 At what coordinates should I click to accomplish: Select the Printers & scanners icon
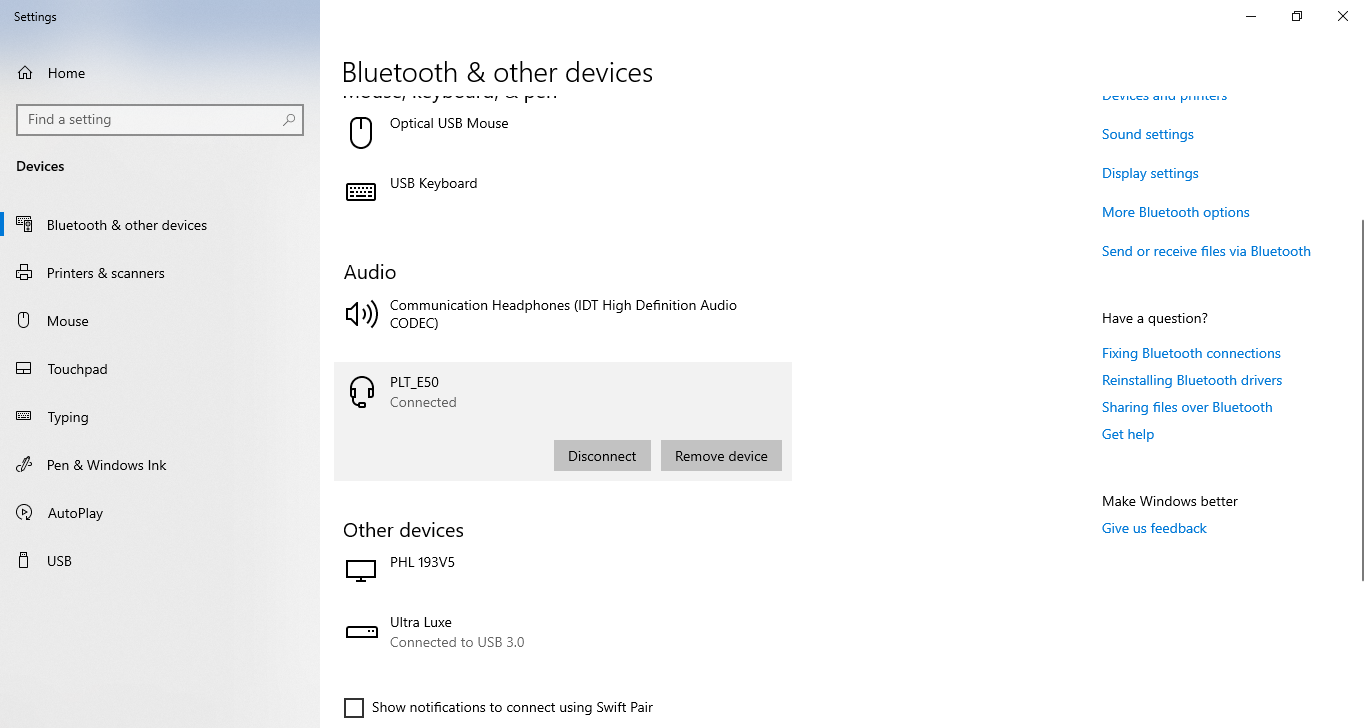(25, 273)
